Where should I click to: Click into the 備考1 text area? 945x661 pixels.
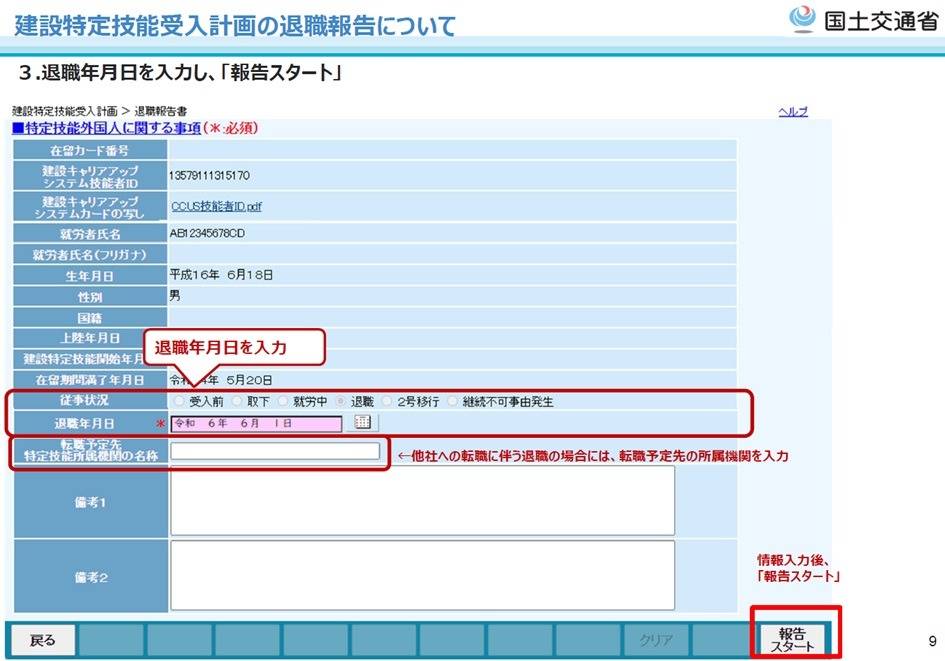422,500
